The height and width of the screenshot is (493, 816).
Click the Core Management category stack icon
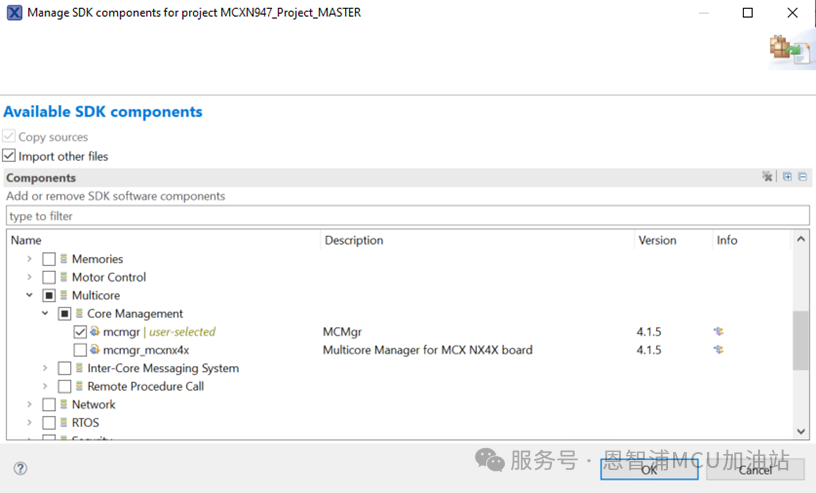[x=79, y=313]
